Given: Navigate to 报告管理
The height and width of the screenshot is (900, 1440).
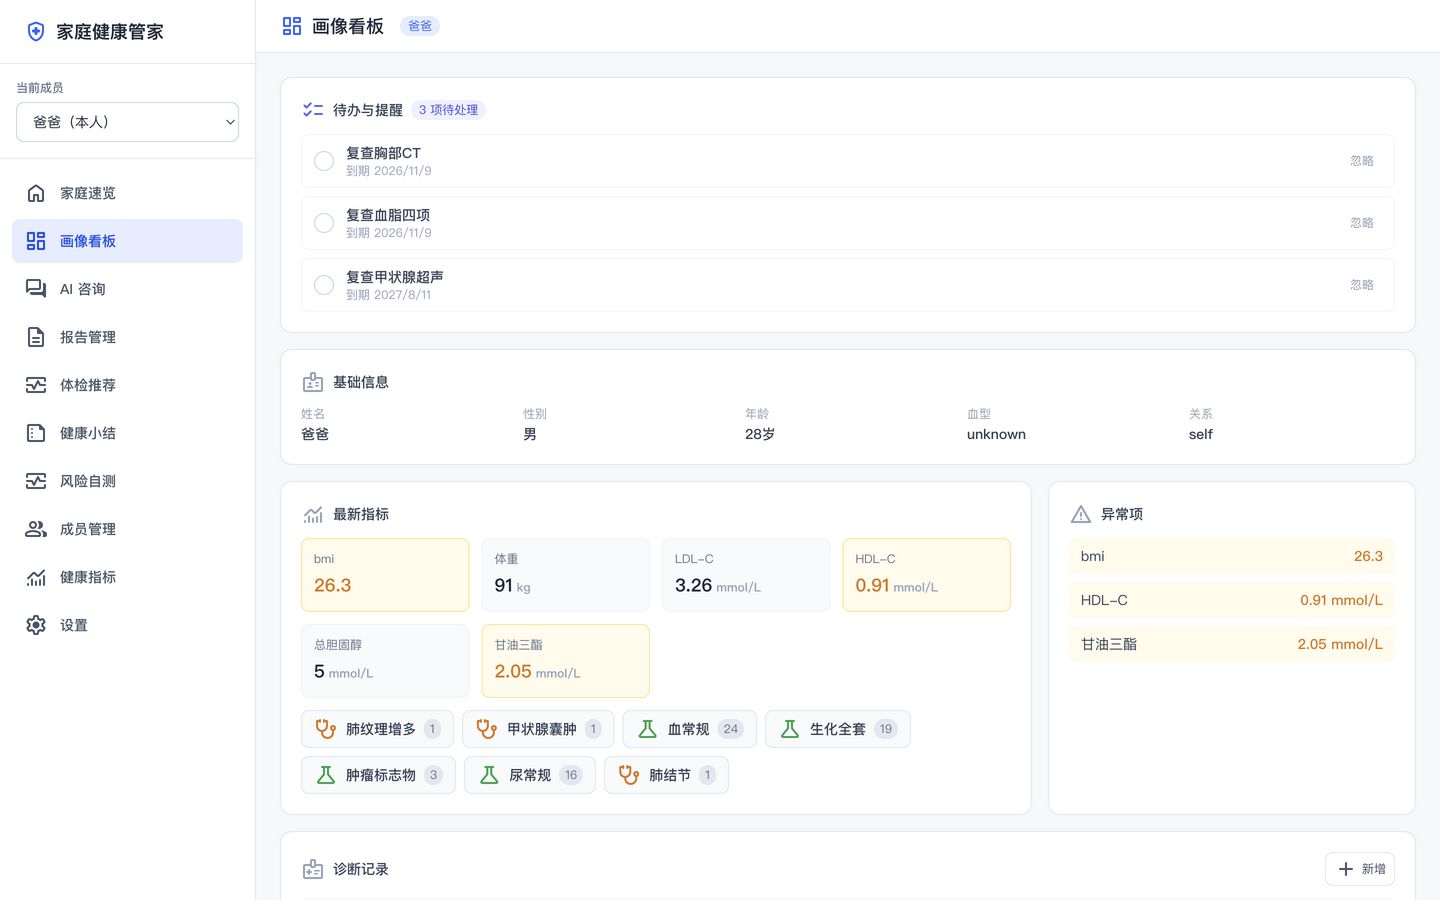Looking at the screenshot, I should coord(128,337).
